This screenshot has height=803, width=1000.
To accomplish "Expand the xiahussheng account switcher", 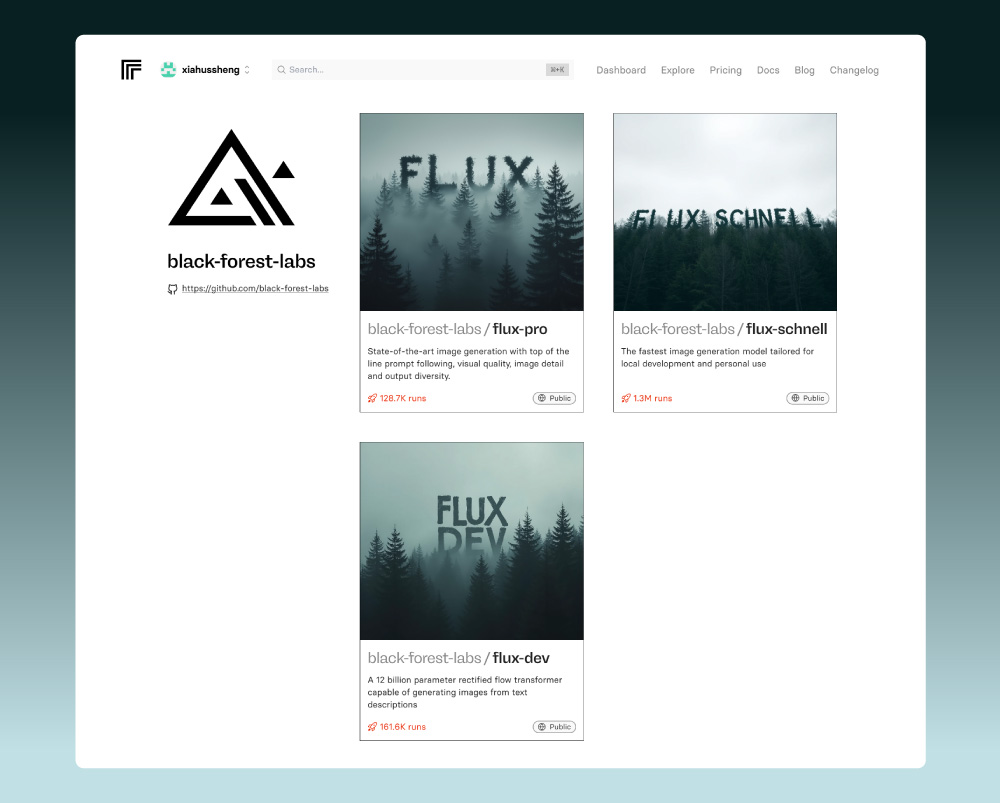I will 247,70.
